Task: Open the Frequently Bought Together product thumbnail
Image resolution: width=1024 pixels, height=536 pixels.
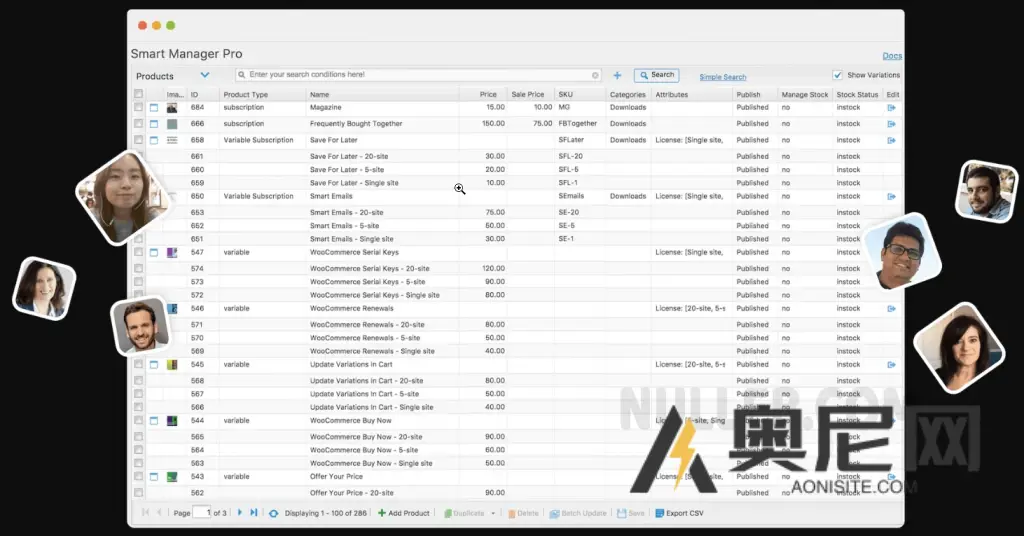Action: click(172, 124)
